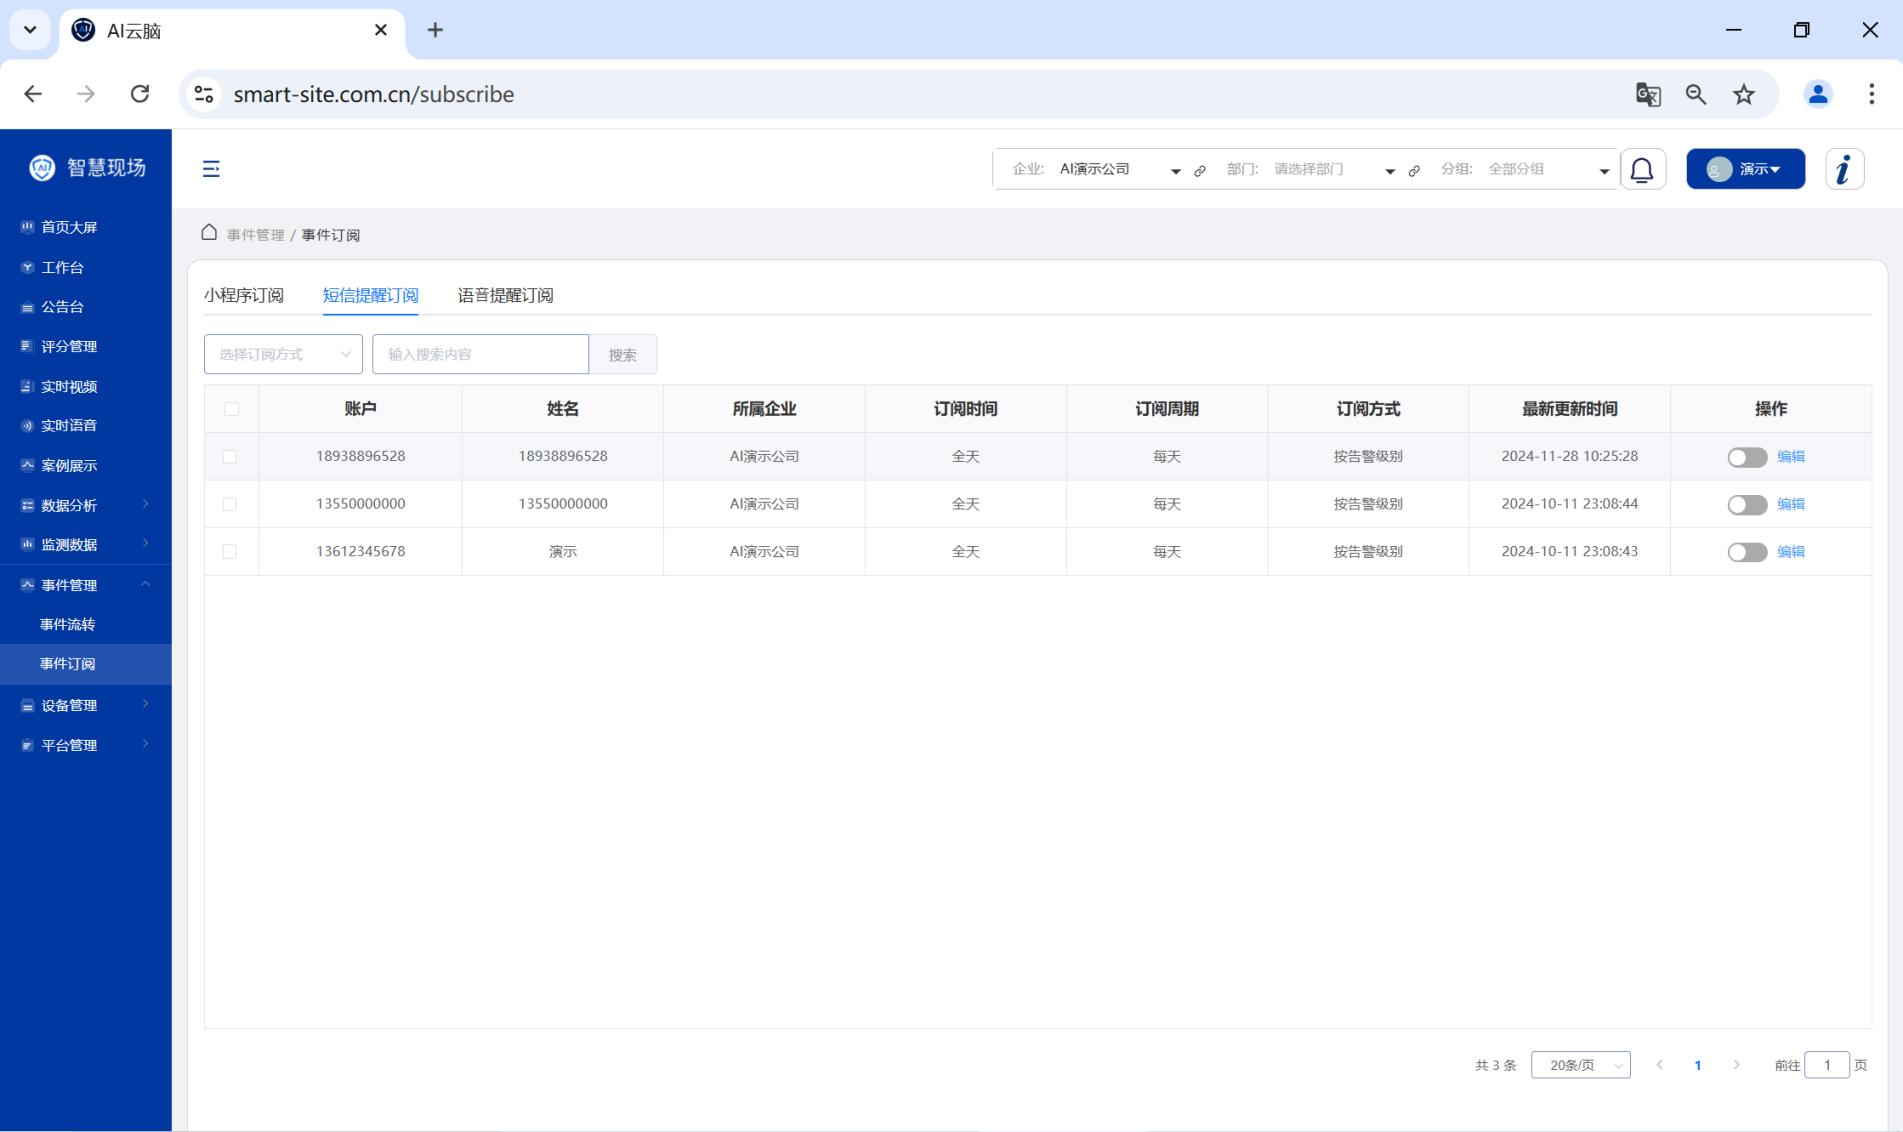Image resolution: width=1903 pixels, height=1132 pixels.
Task: Open the notifications bell
Action: (1642, 170)
